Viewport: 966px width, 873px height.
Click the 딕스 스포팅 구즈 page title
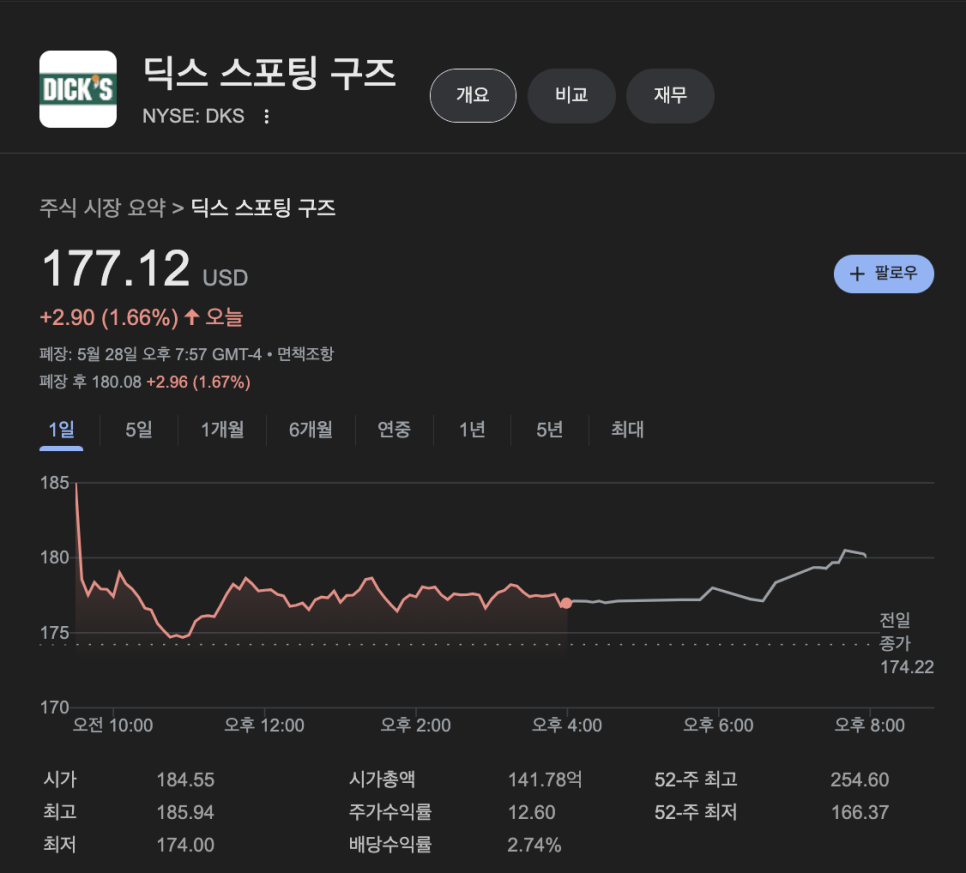(269, 73)
